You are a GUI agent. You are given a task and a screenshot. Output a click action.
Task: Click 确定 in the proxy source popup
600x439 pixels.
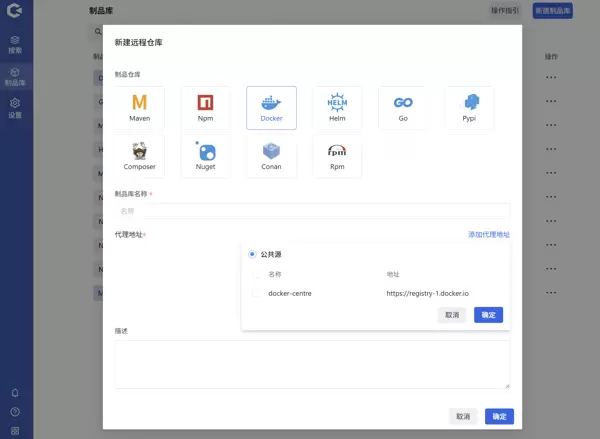click(488, 315)
